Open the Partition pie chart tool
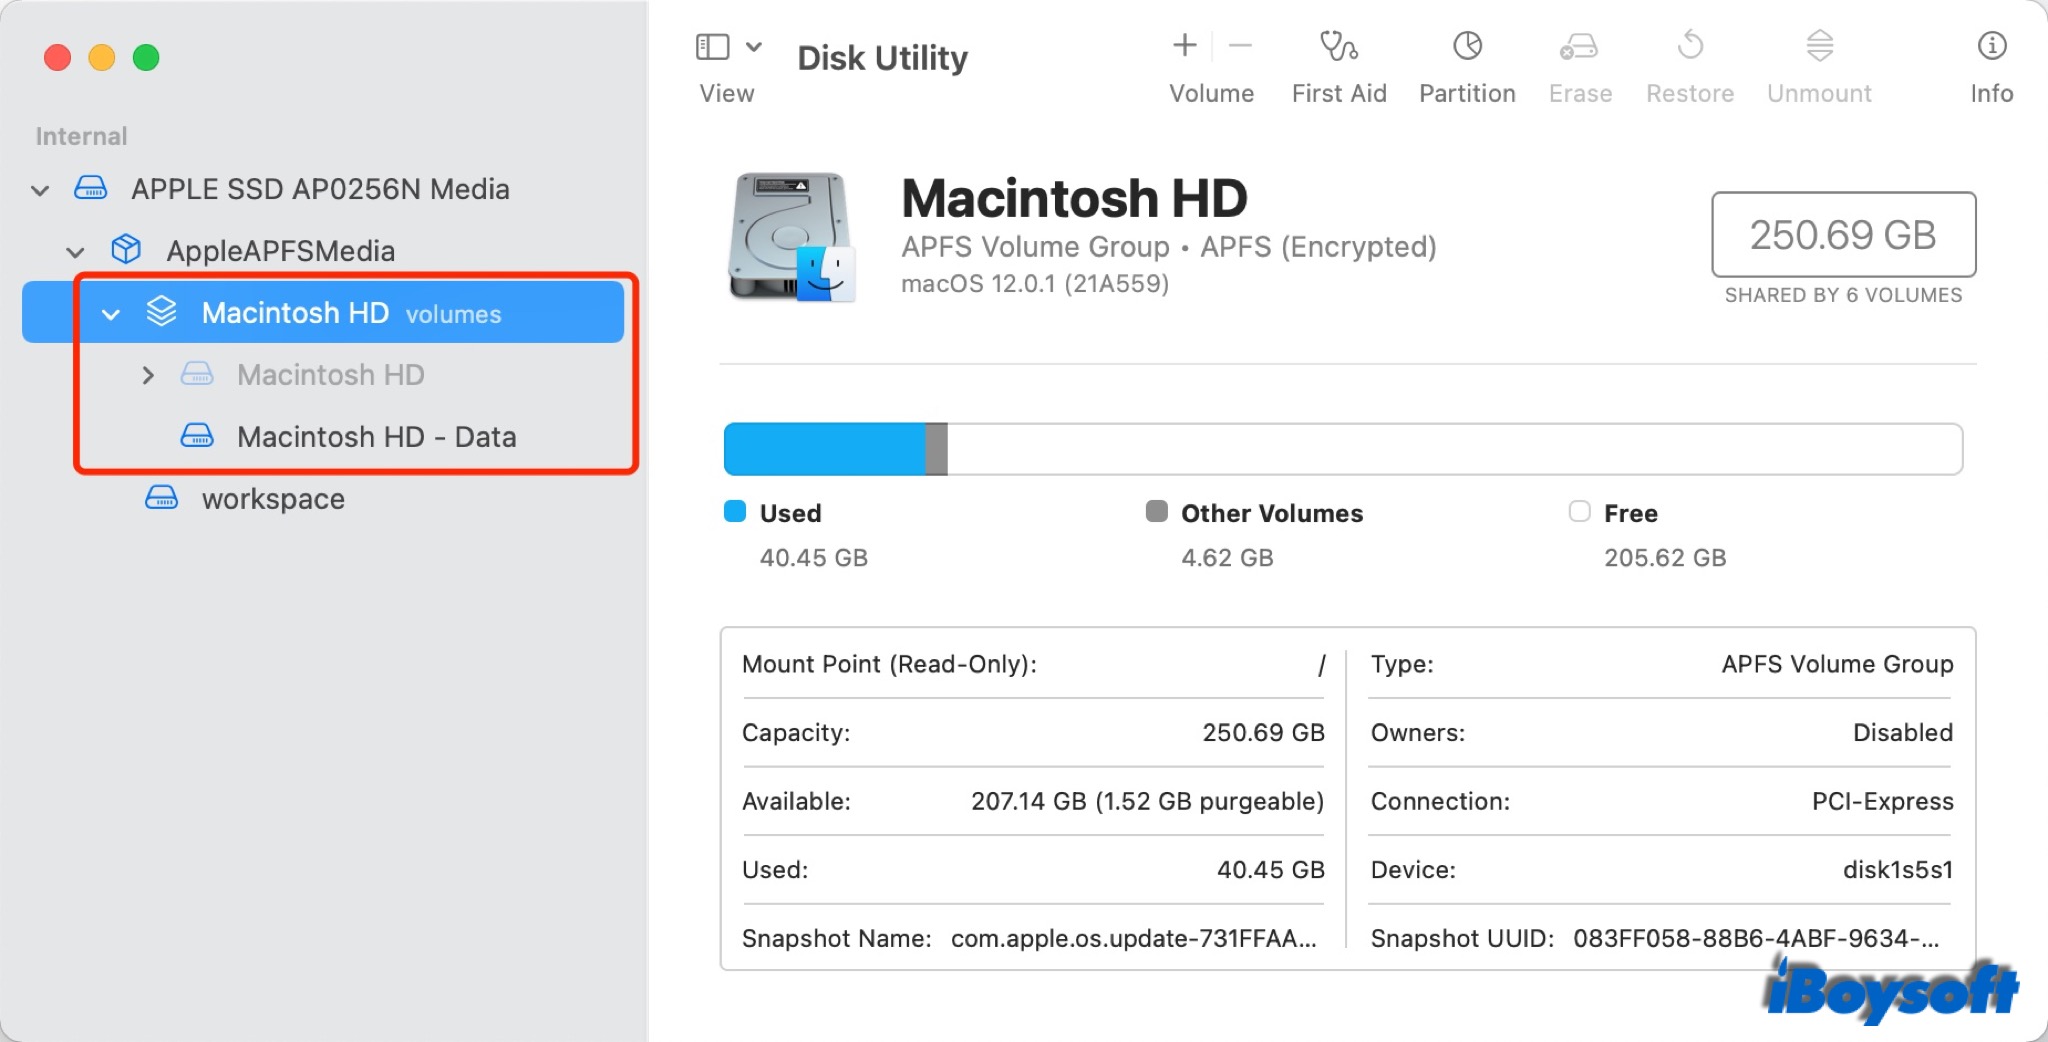The height and width of the screenshot is (1042, 2048). tap(1467, 47)
